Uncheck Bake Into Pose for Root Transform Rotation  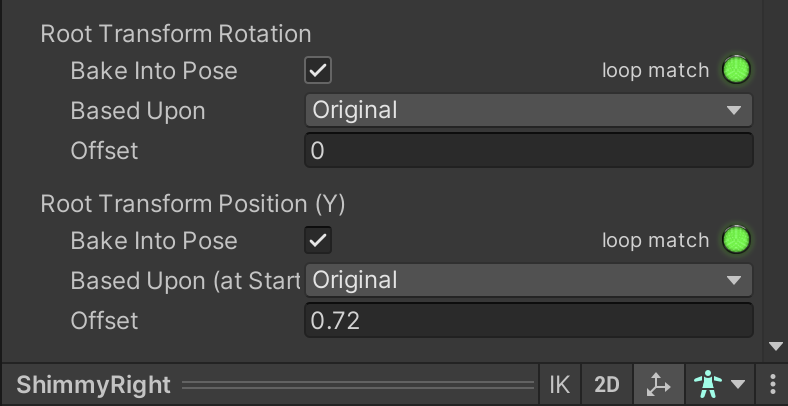point(318,71)
